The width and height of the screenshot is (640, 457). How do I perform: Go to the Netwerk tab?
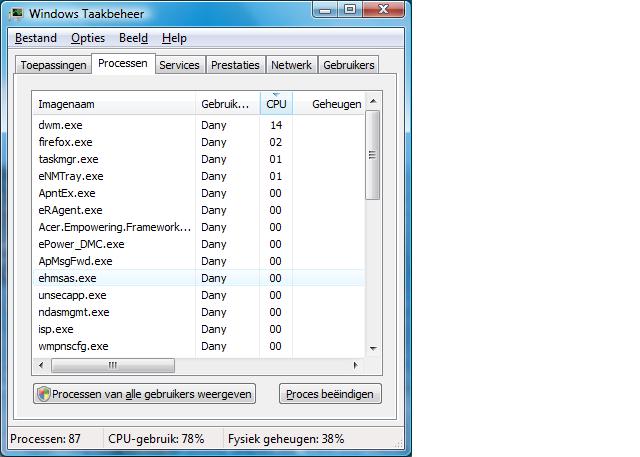pyautogui.click(x=291, y=65)
